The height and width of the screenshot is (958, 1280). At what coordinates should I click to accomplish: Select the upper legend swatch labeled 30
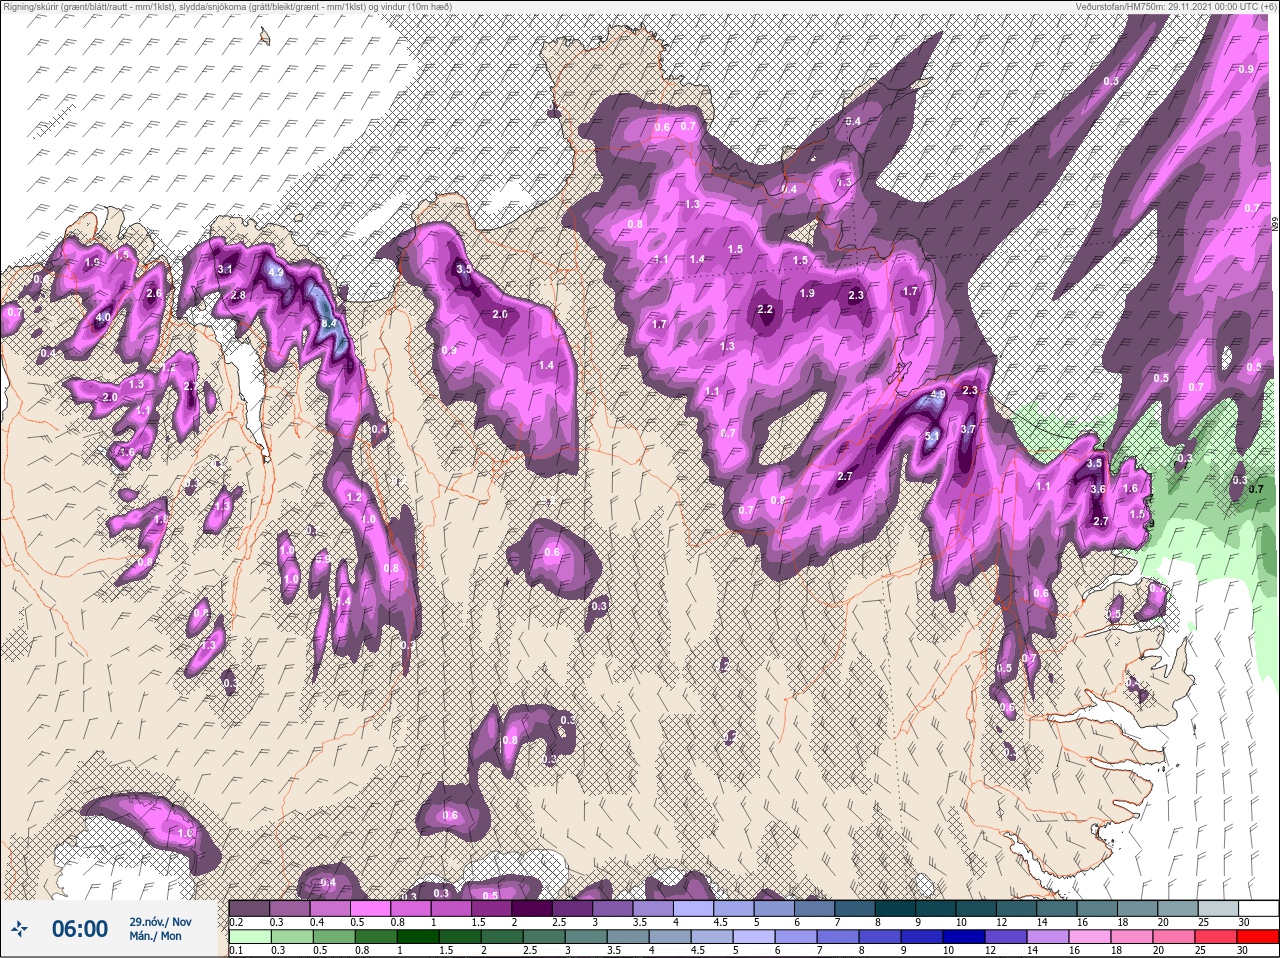(x=1257, y=908)
